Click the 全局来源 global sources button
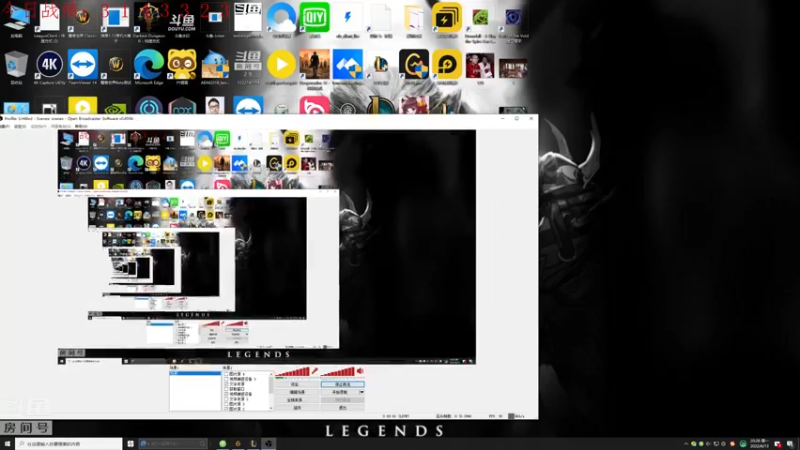800x450 pixels. click(296, 400)
